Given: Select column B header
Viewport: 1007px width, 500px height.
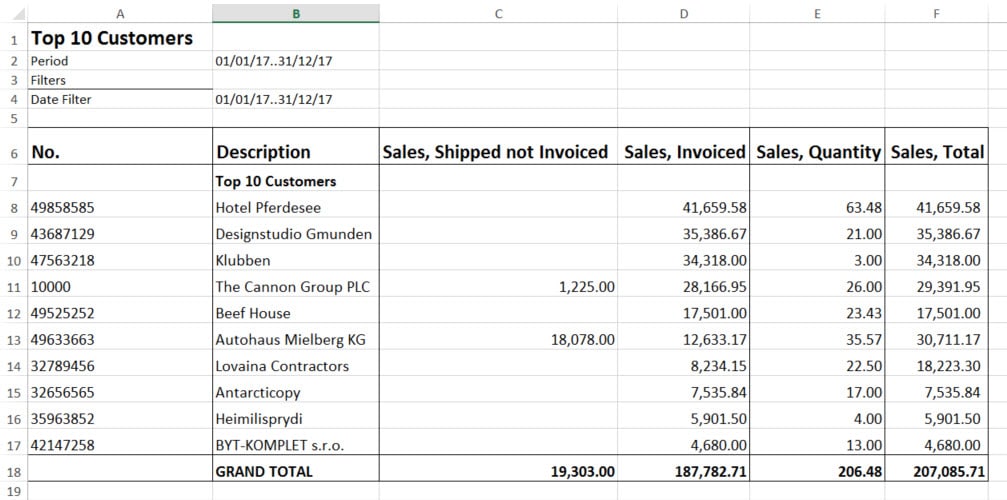Looking at the screenshot, I should pyautogui.click(x=295, y=13).
